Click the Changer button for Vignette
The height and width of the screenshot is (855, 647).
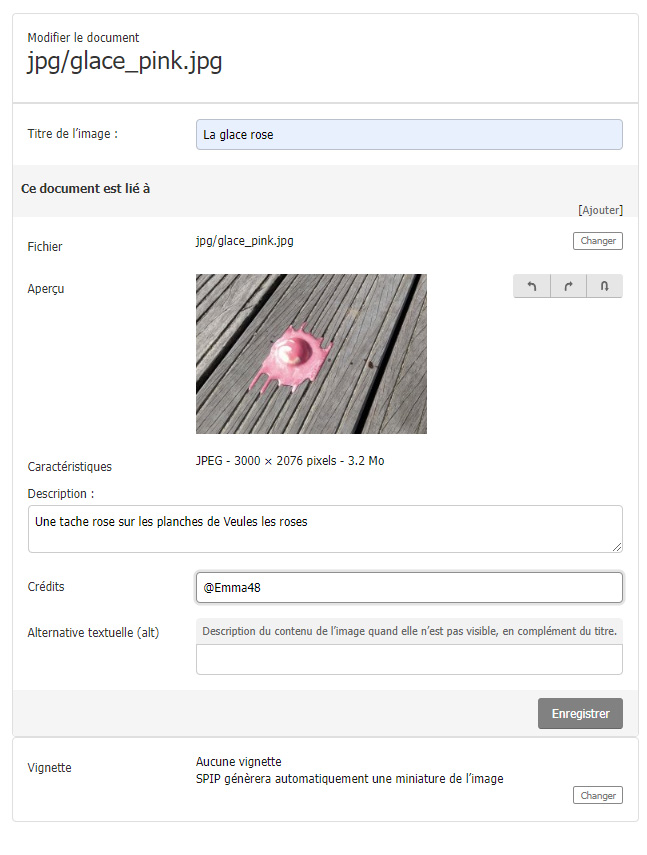(598, 796)
